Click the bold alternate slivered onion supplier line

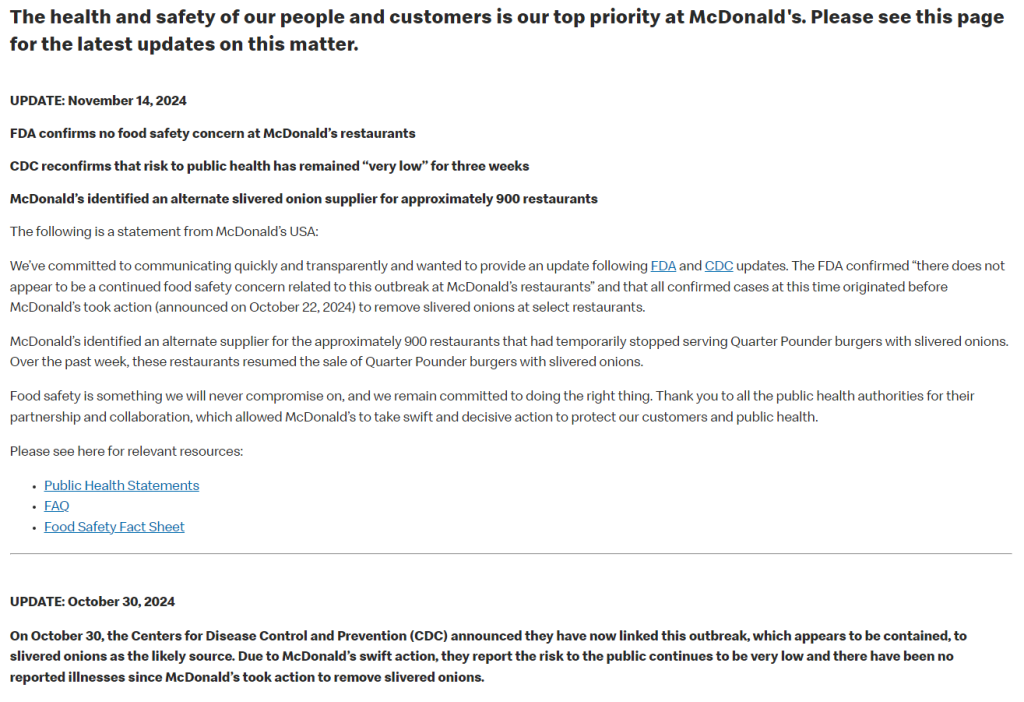coord(303,199)
